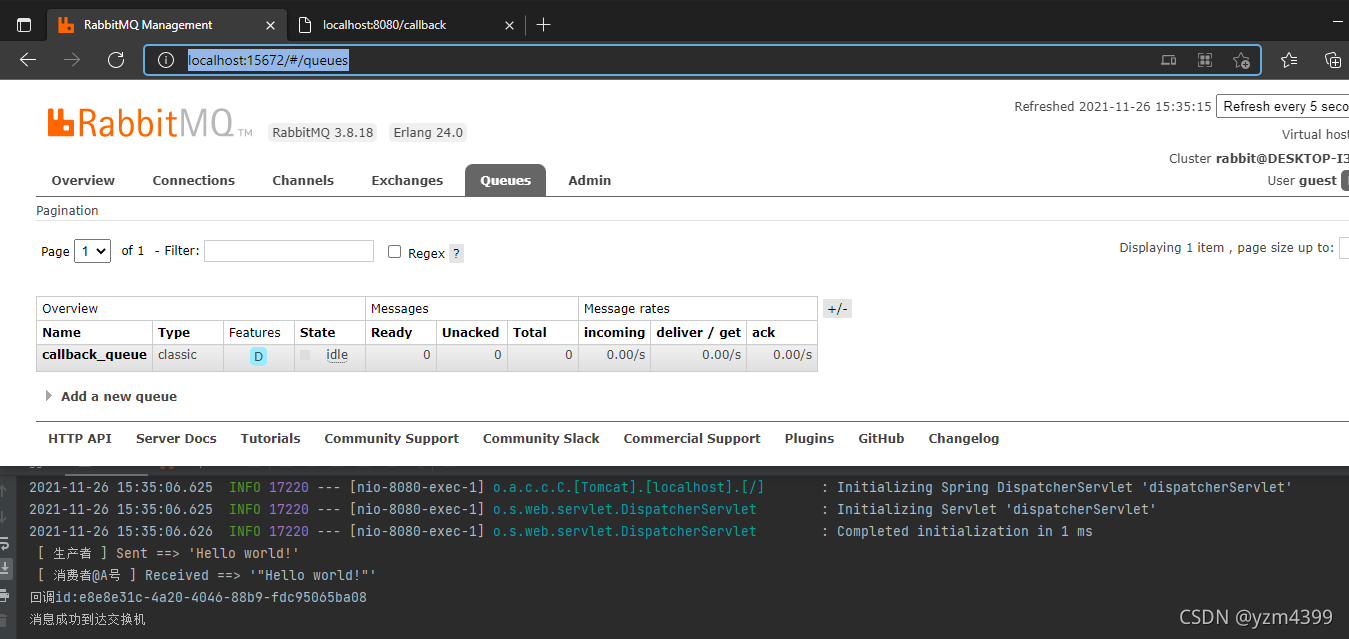Click the Filter input field
Viewport: 1349px width, 639px height.
pyautogui.click(x=289, y=251)
